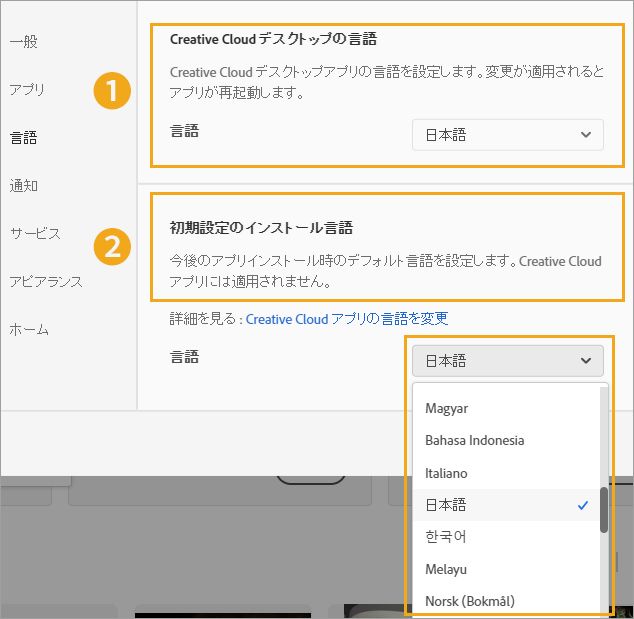Collapse the default install language dropdown

[508, 361]
